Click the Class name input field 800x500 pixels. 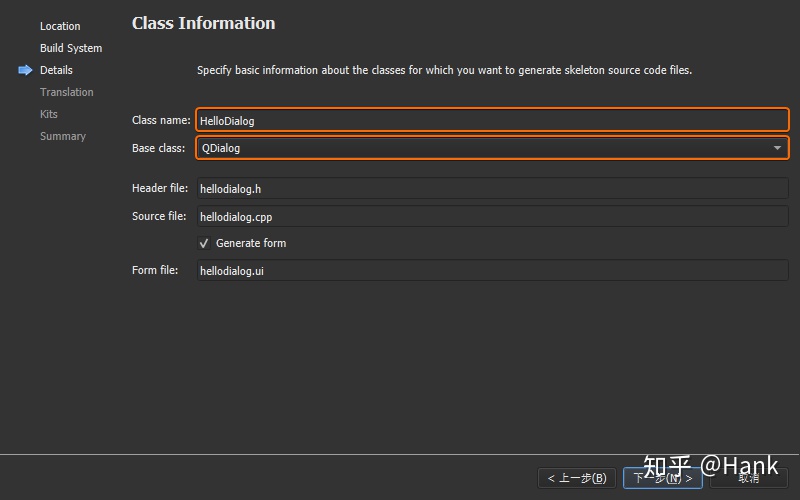[492, 120]
